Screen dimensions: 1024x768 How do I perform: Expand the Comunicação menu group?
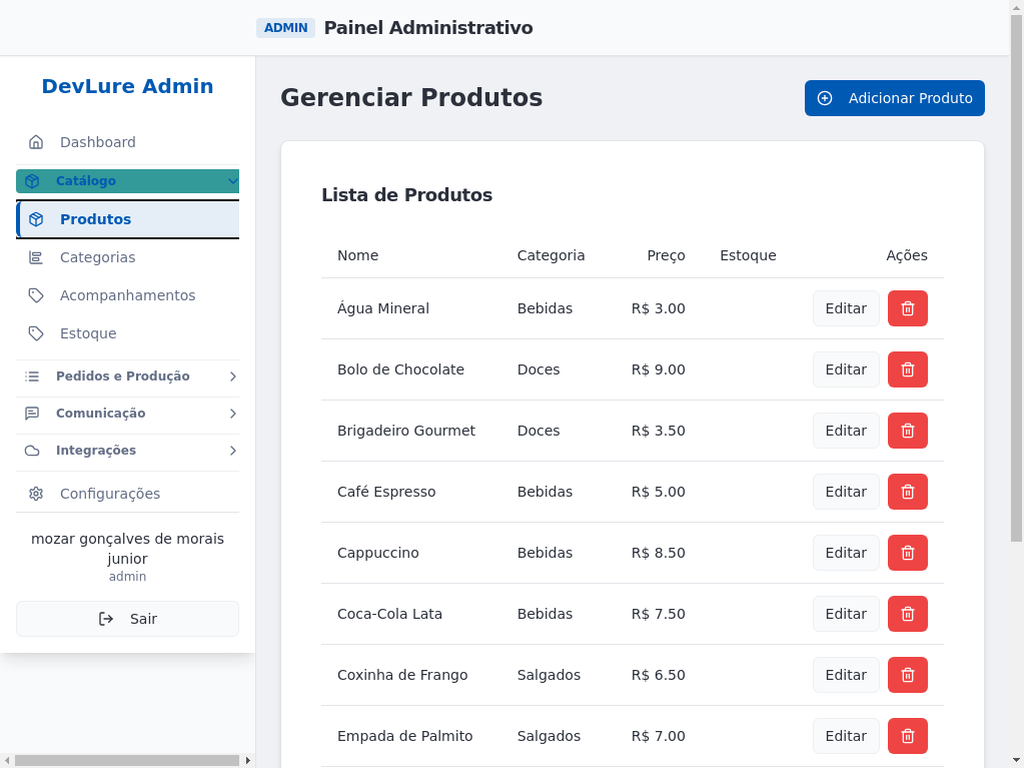point(232,414)
